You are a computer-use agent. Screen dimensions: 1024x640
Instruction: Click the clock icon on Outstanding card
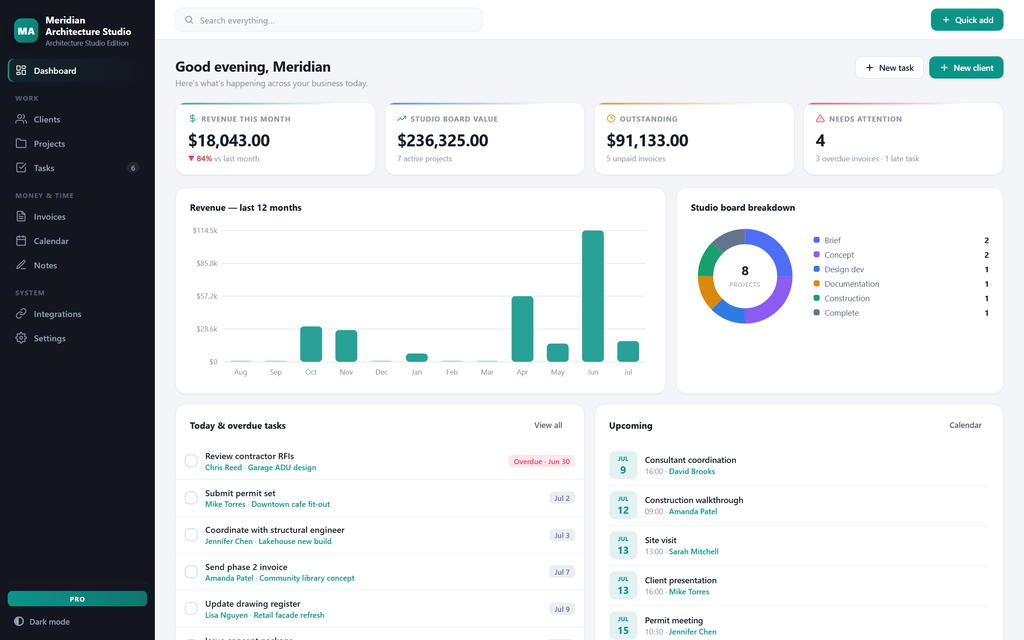[x=611, y=119]
